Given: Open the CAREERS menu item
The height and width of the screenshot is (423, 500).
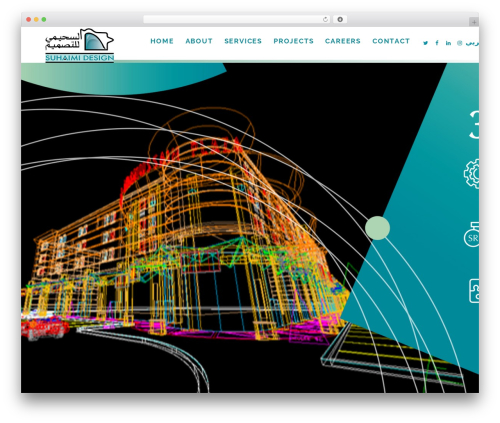Looking at the screenshot, I should pyautogui.click(x=343, y=41).
